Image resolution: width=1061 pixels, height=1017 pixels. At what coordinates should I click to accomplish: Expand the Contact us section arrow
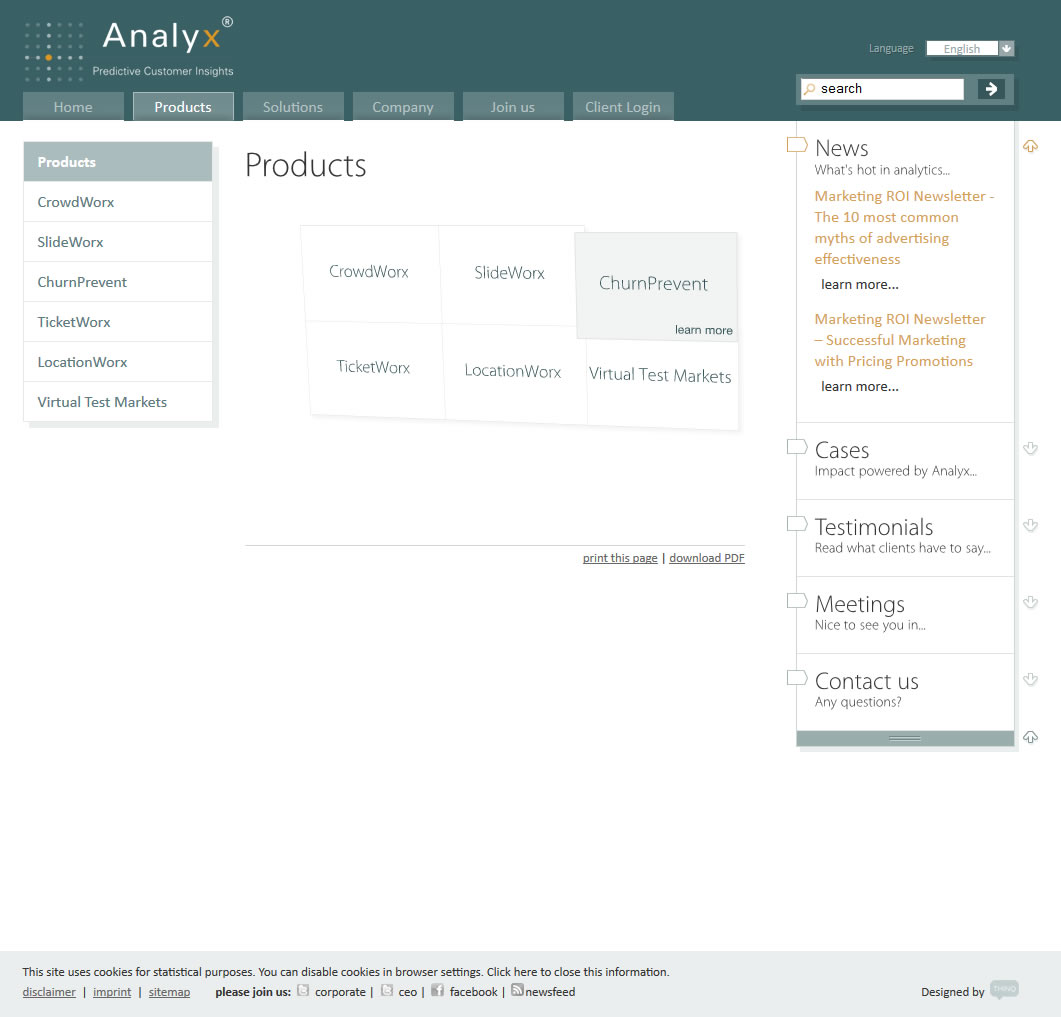(x=1030, y=680)
